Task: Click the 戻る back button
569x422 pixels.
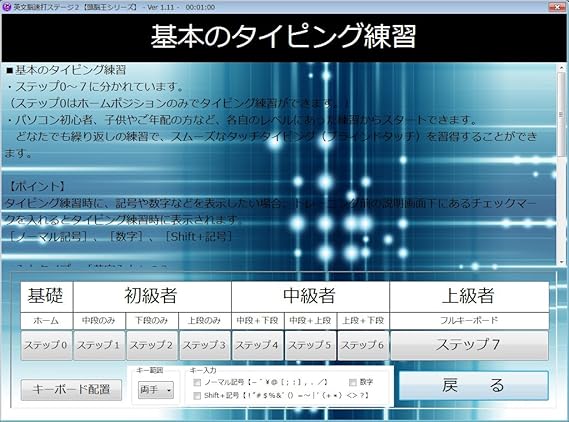Action: click(473, 385)
